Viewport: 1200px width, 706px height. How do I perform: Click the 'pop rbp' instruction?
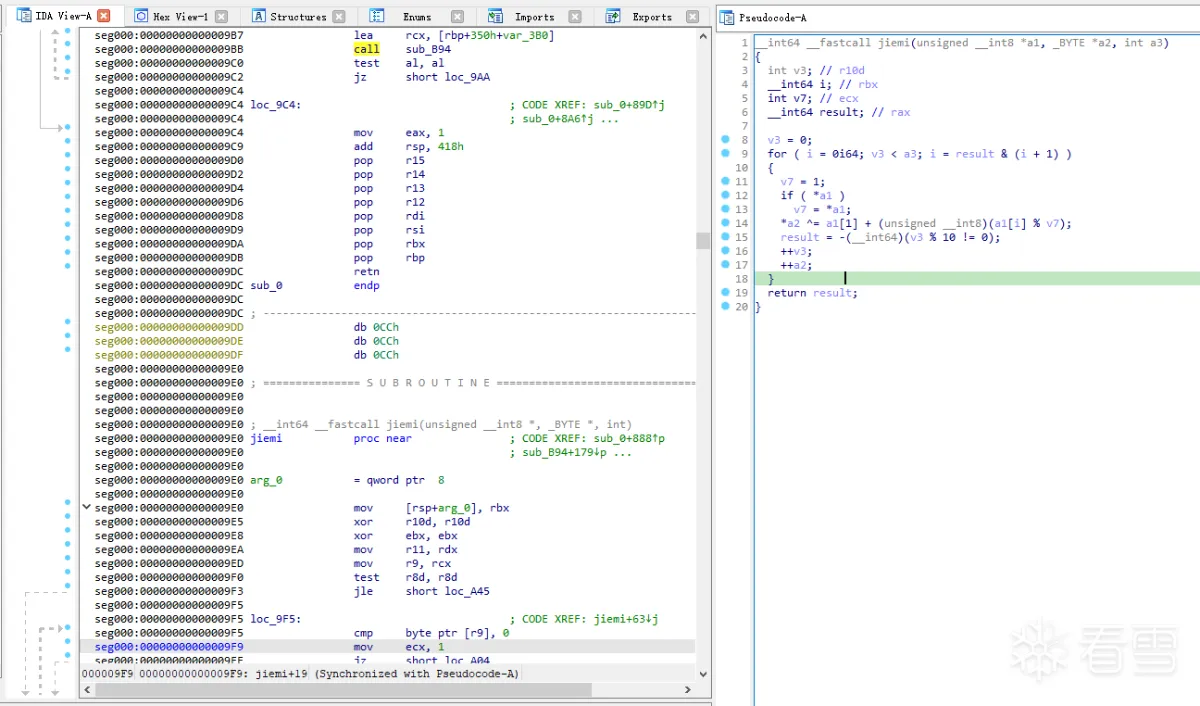389,258
